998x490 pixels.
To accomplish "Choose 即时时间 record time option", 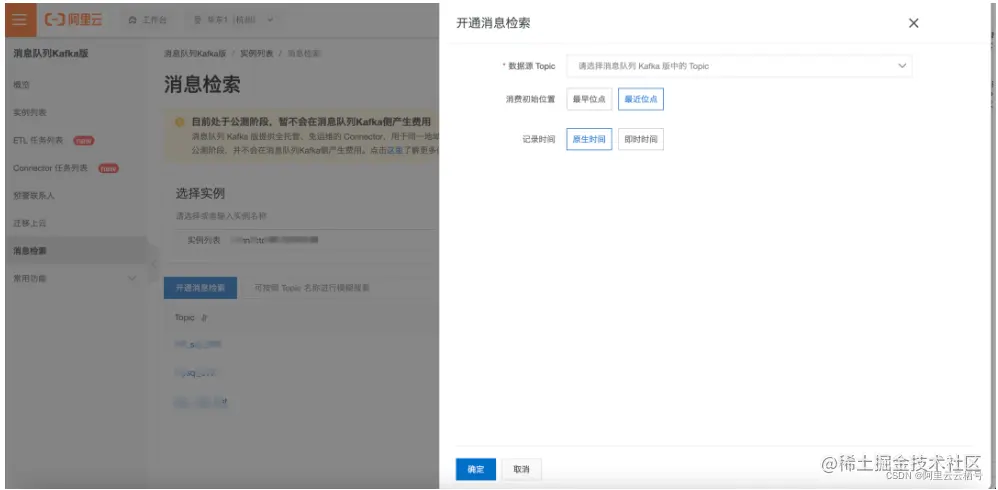I will click(x=640, y=139).
